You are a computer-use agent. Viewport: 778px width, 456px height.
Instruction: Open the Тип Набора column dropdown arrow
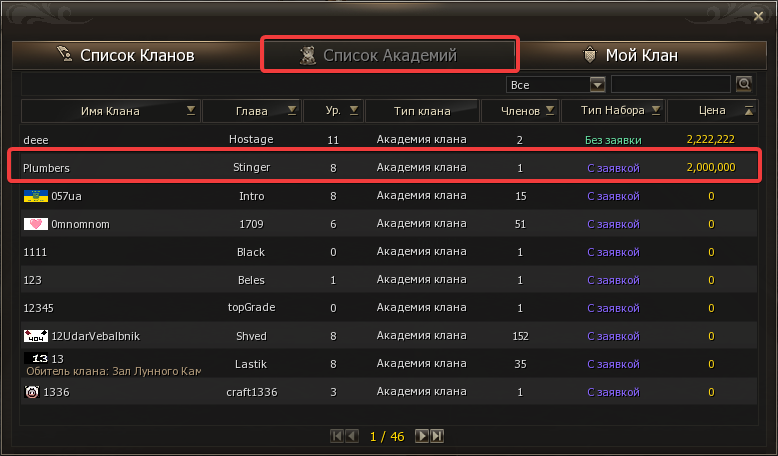pos(656,110)
